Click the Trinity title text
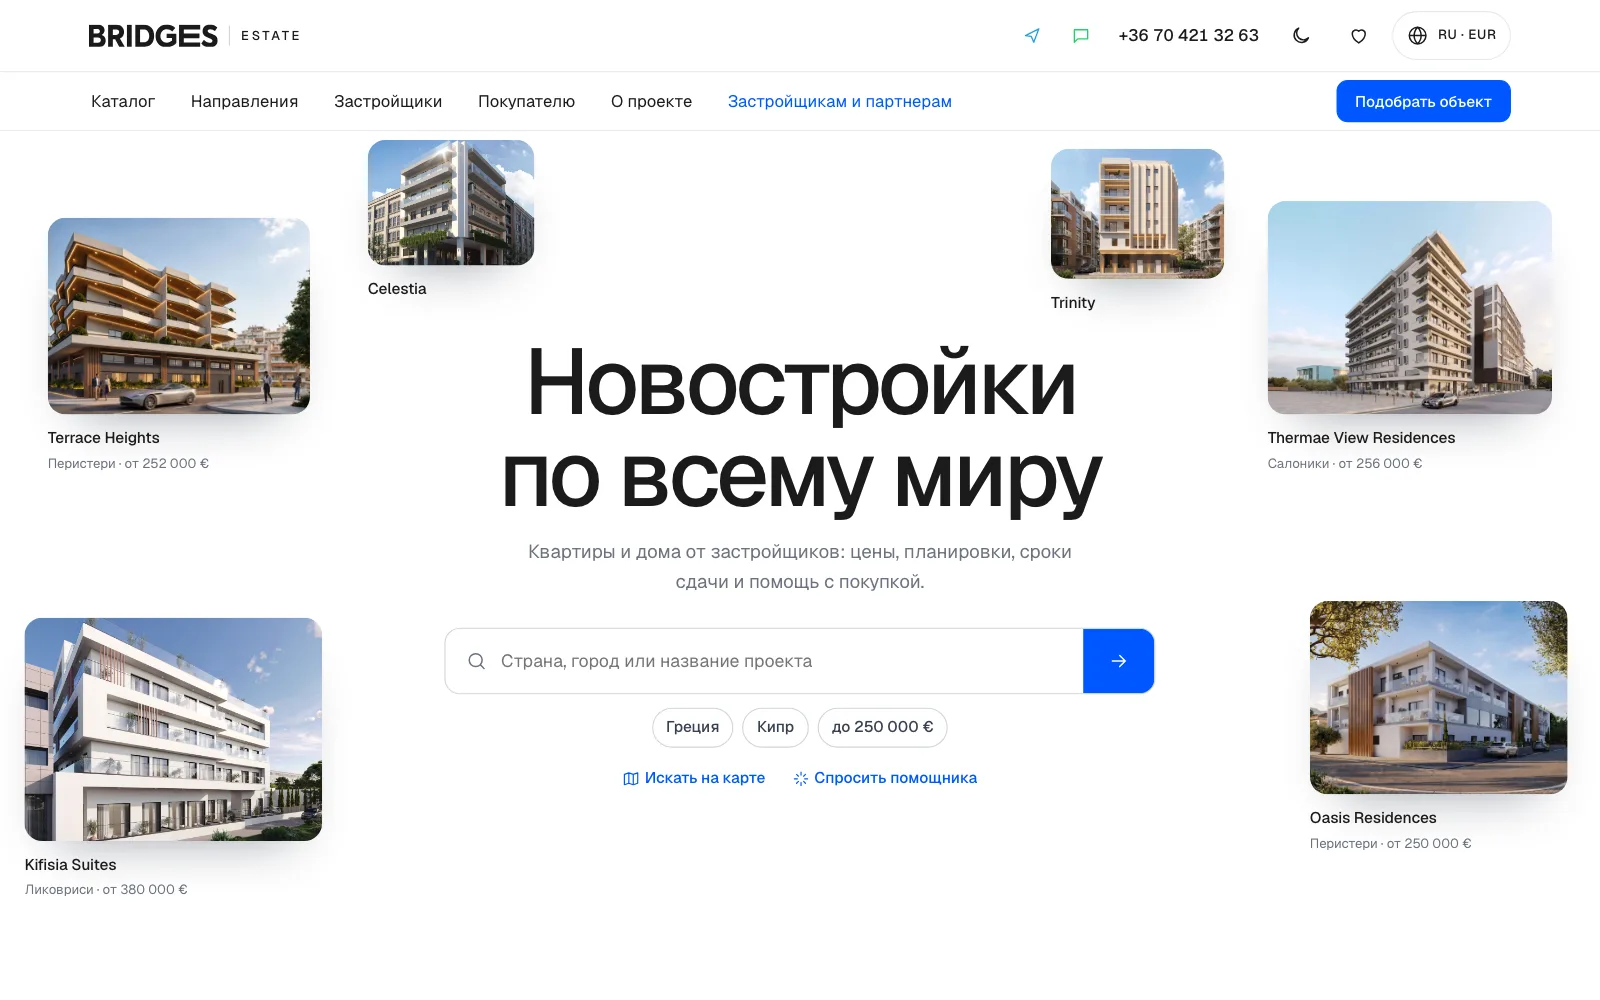 [x=1073, y=303]
